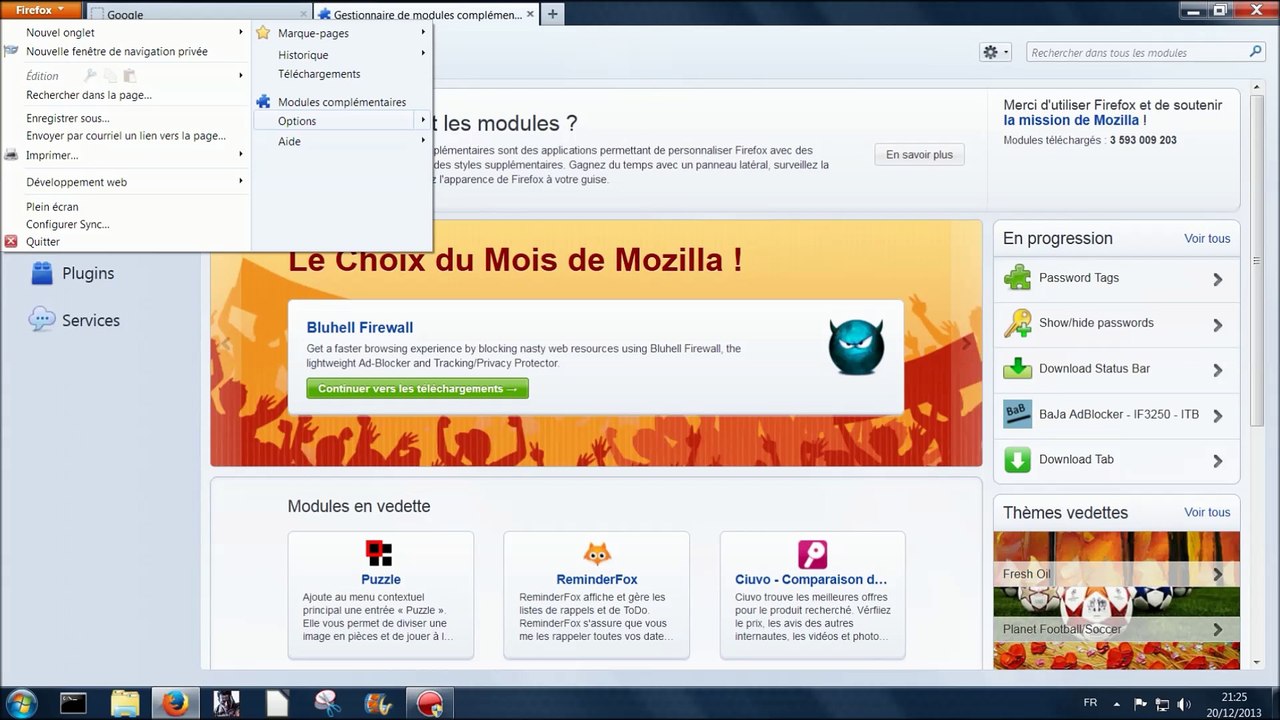The image size is (1280, 720).
Task: Open Configurer Sync…
Action: (68, 225)
